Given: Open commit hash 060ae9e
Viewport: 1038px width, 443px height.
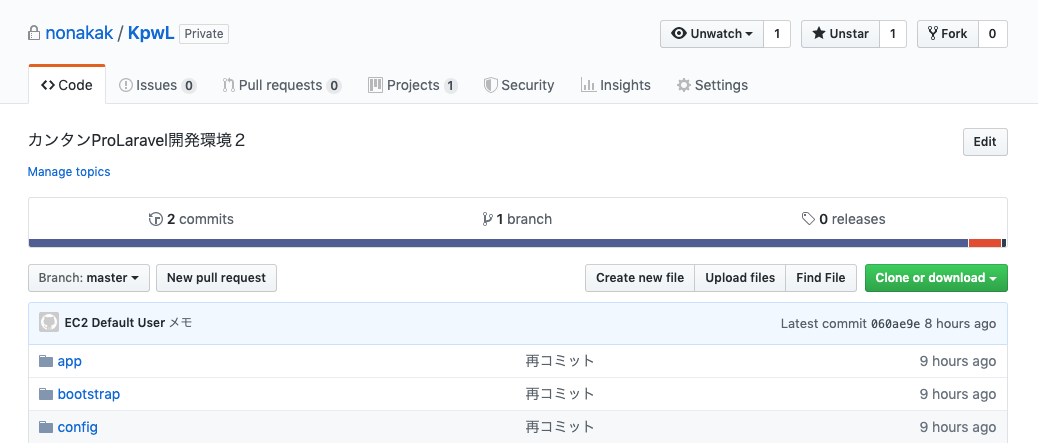Looking at the screenshot, I should [895, 323].
